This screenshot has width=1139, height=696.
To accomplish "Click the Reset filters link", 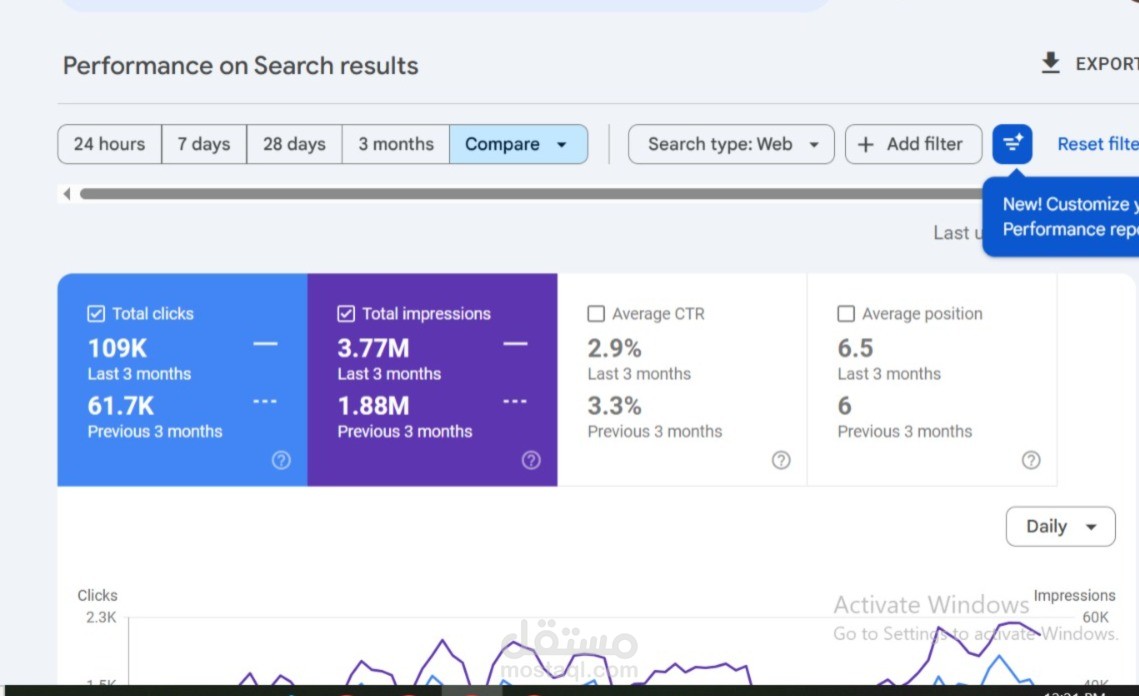I will [1098, 144].
